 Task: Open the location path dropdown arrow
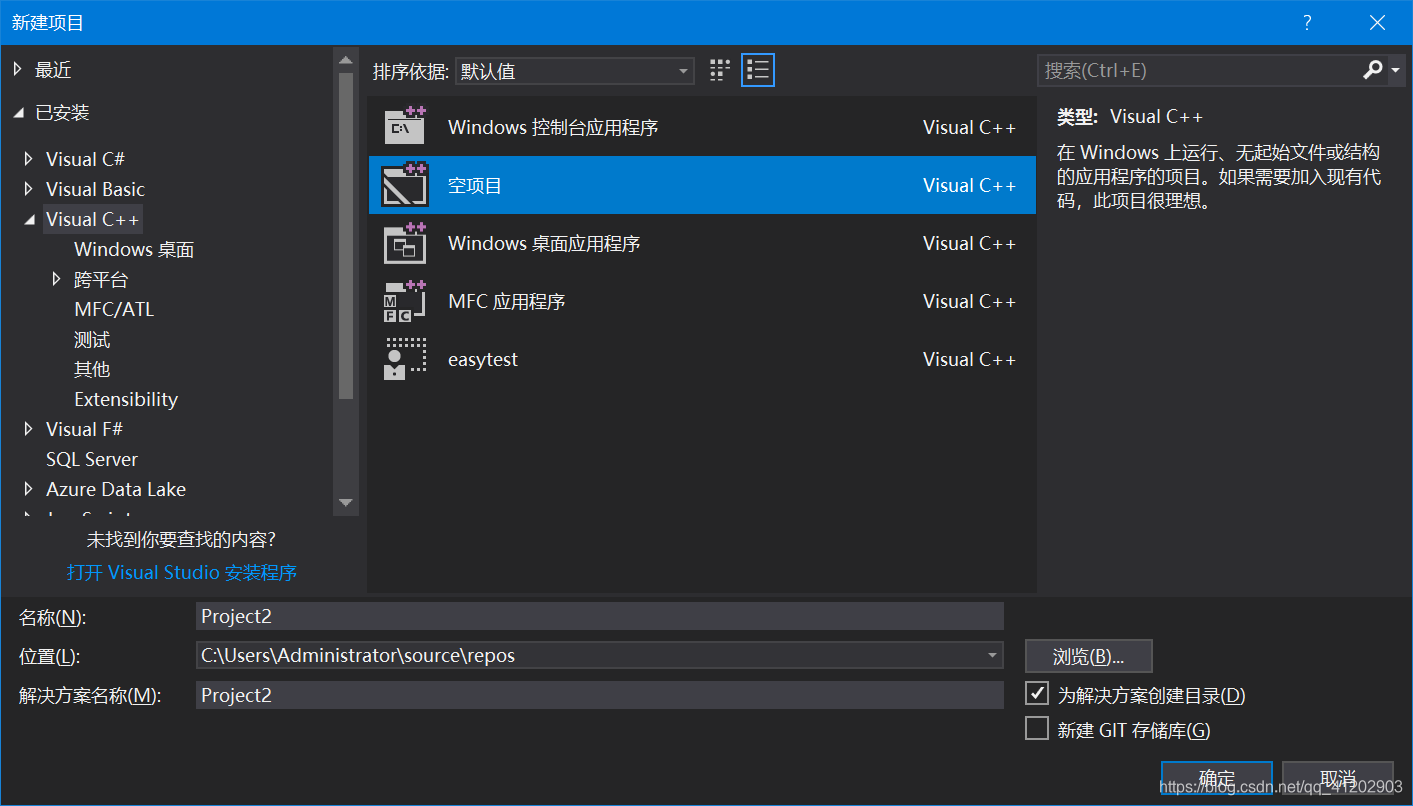[992, 656]
